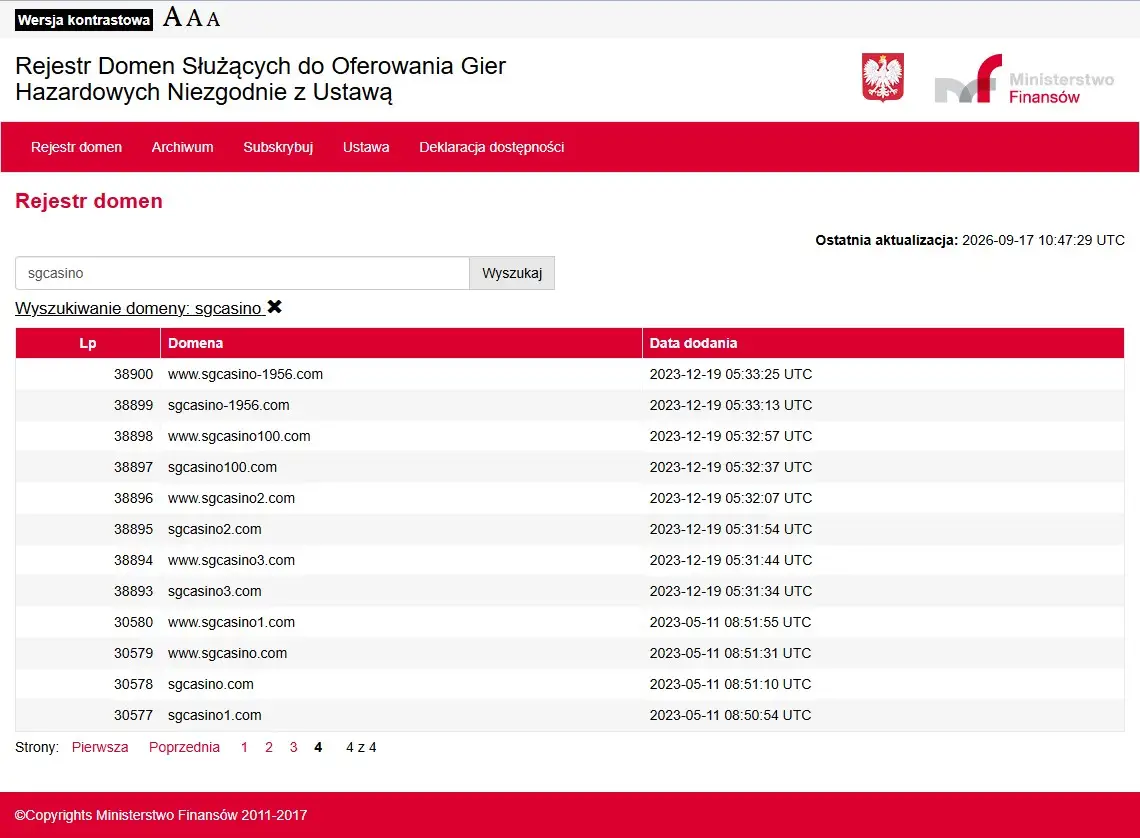The width and height of the screenshot is (1140, 838).
Task: Select domain www.sgcasino-1956.com
Action: [x=245, y=374]
